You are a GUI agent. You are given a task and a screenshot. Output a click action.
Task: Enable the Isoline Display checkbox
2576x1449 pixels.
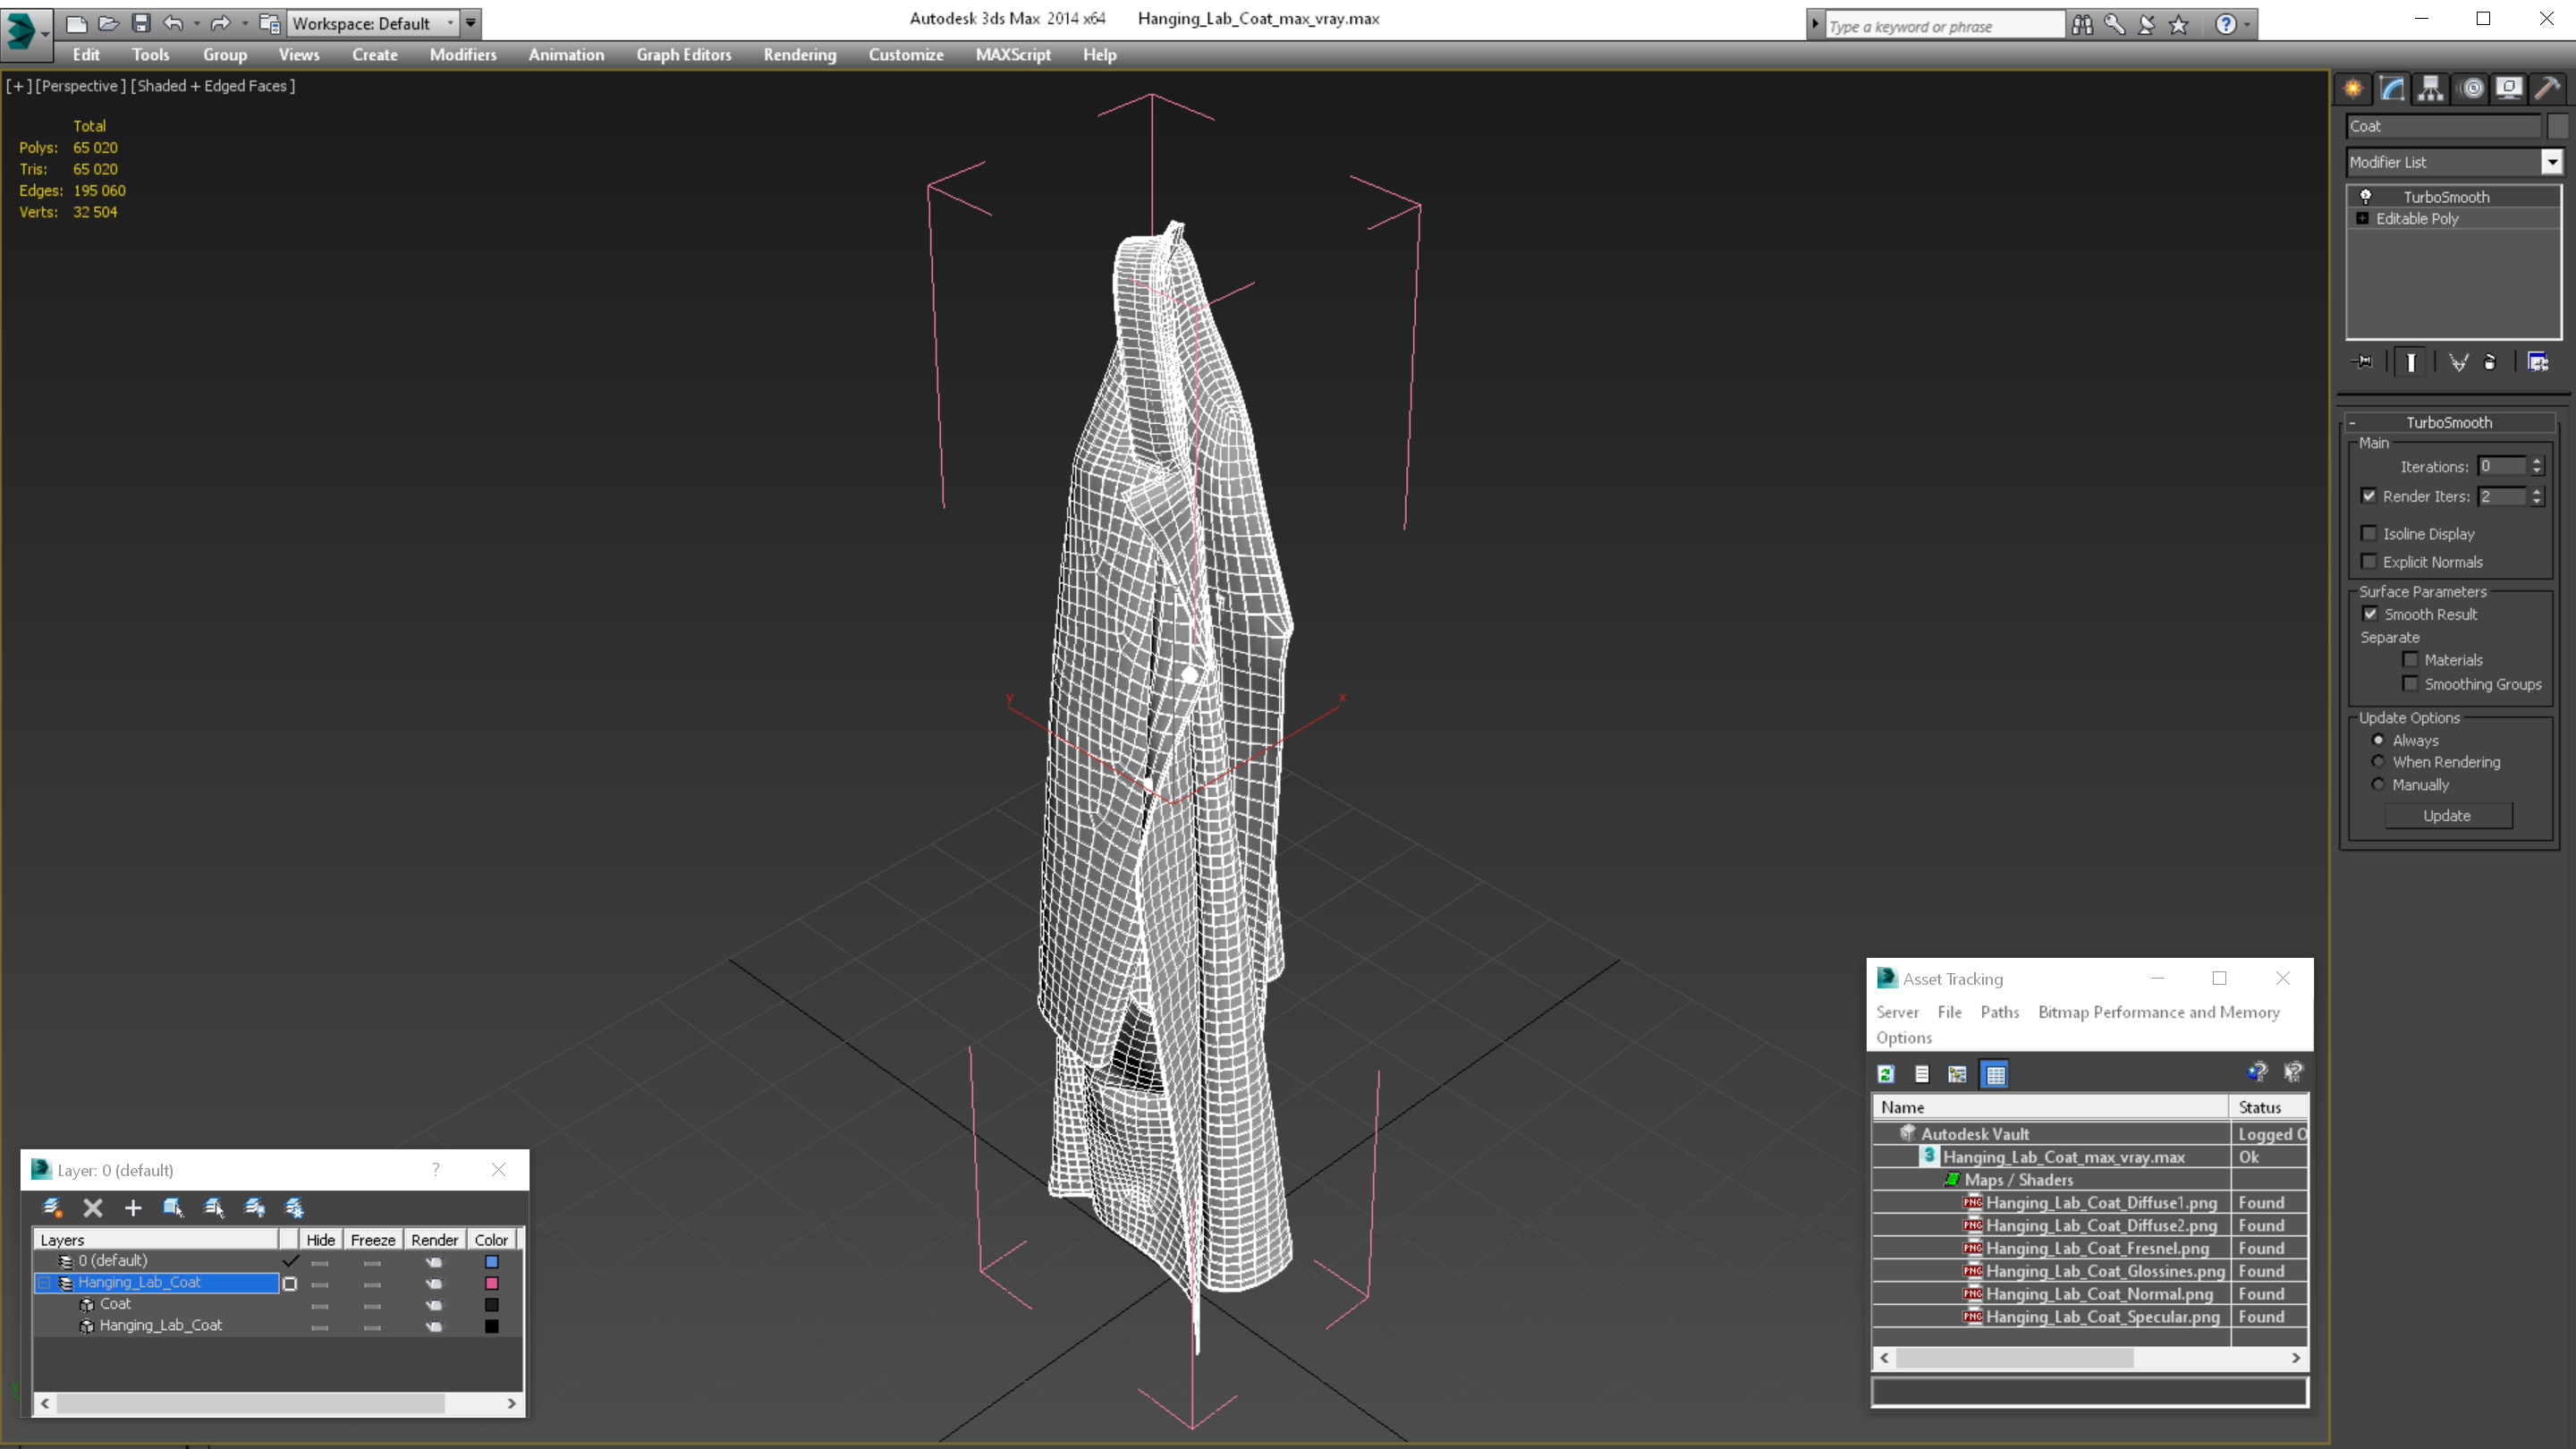pyautogui.click(x=2369, y=533)
